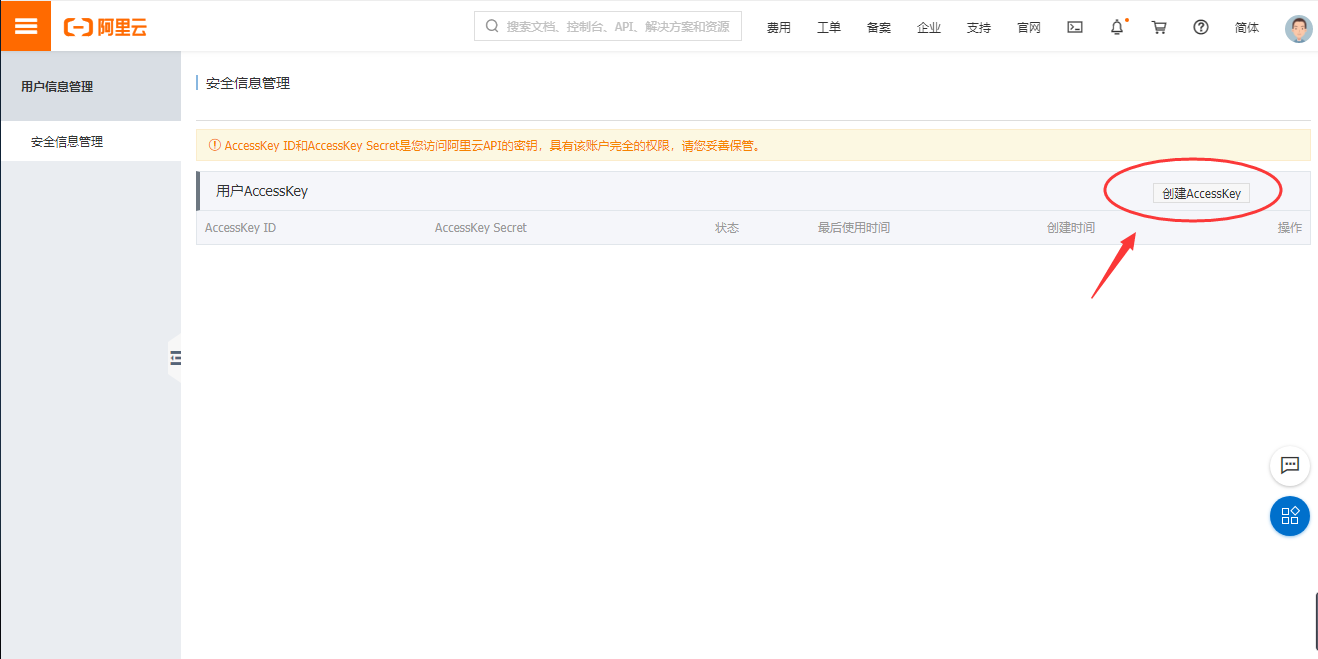This screenshot has width=1318, height=659.
Task: Open the account menu from the avatar
Action: (x=1297, y=28)
